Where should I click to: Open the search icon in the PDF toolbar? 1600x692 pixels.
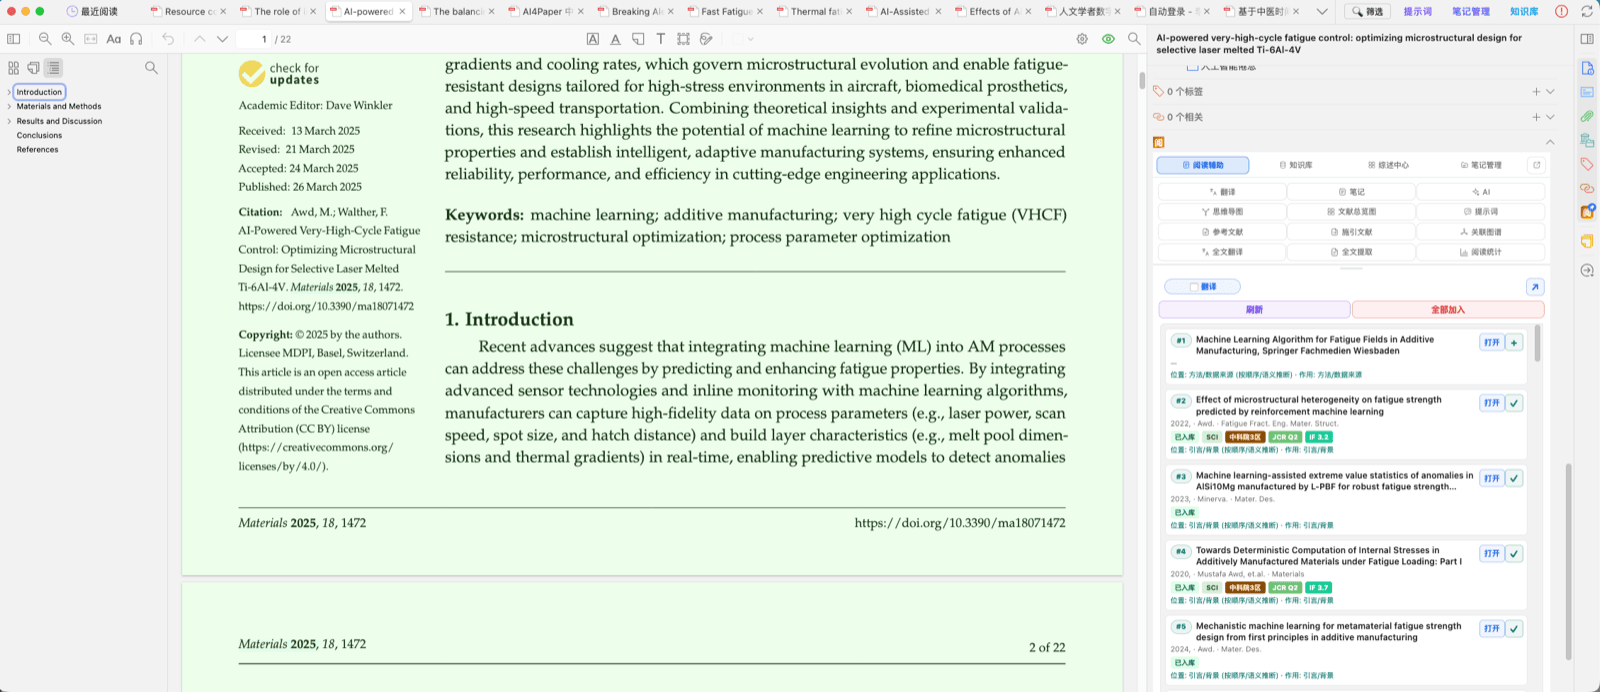tap(1134, 39)
